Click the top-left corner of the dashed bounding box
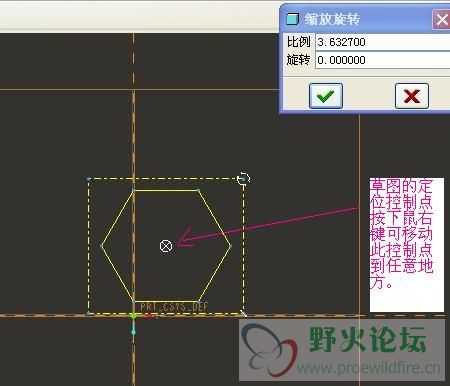The image size is (450, 386). [88, 179]
